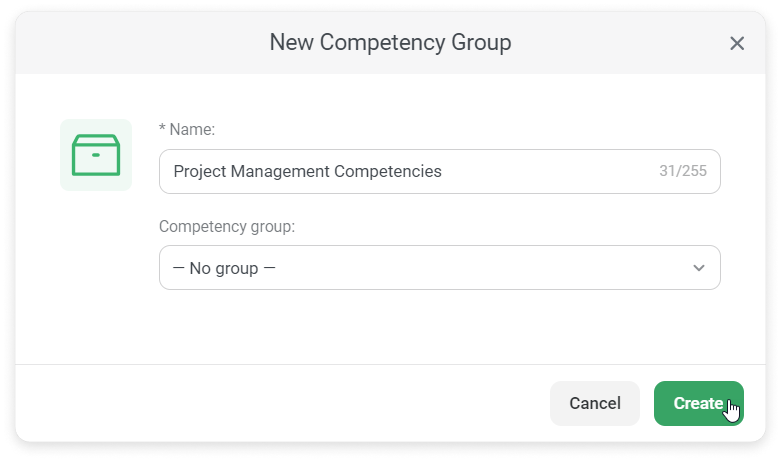
Task: Click the word "Project" in Name field
Action: [200, 171]
